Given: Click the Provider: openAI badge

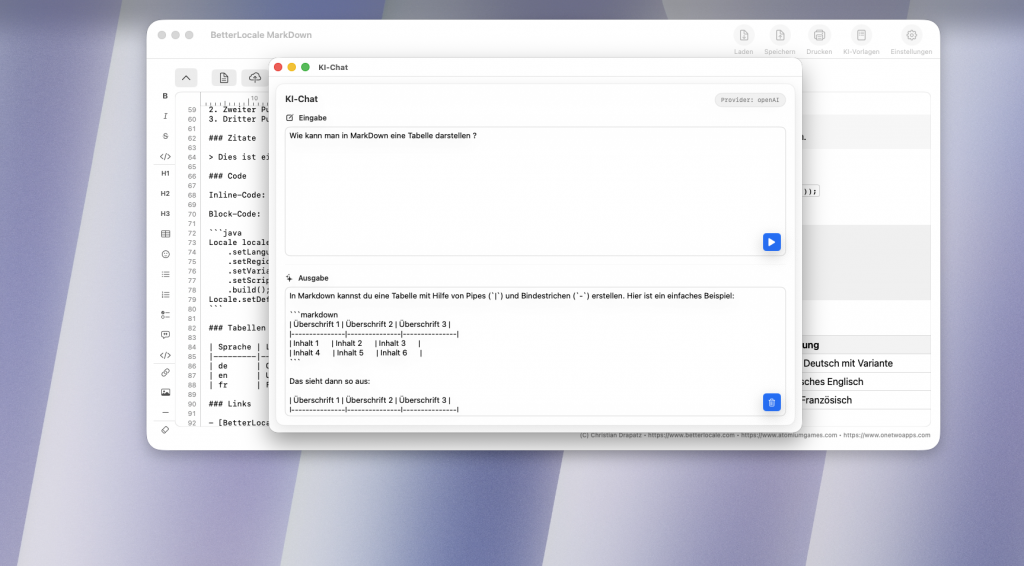Looking at the screenshot, I should [x=750, y=100].
